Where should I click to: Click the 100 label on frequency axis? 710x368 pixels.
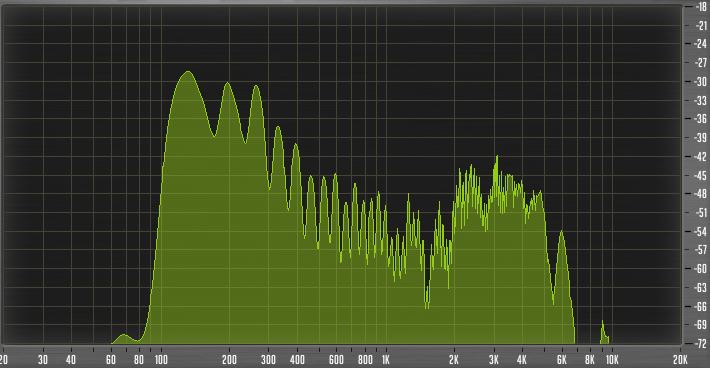pyautogui.click(x=161, y=360)
